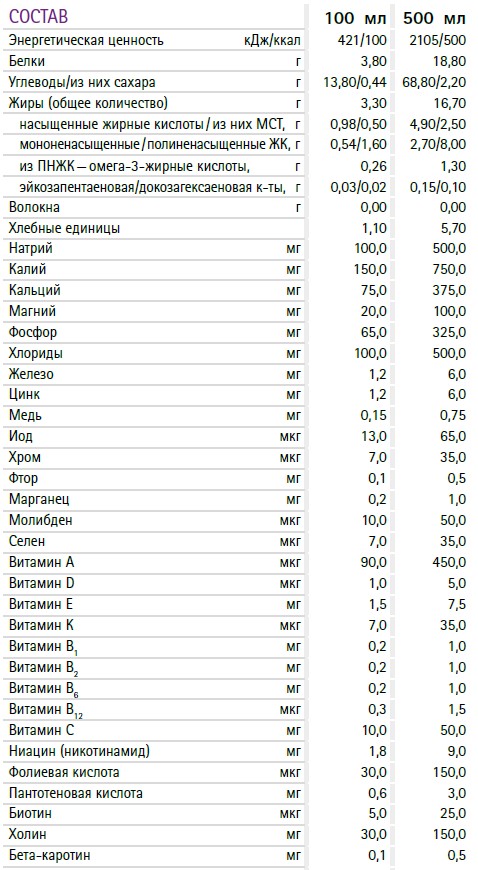Click the Витамин A label
The height and width of the screenshot is (870, 478).
(x=42, y=563)
